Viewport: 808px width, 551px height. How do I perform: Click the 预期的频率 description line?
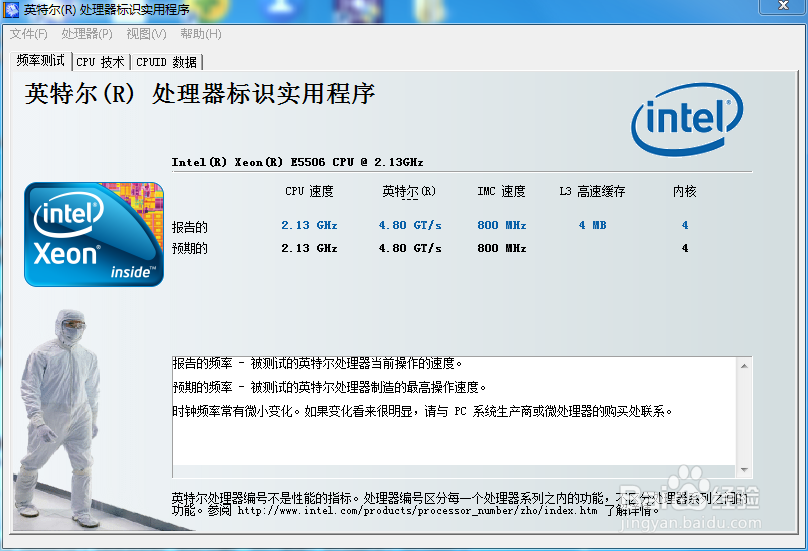(x=329, y=387)
